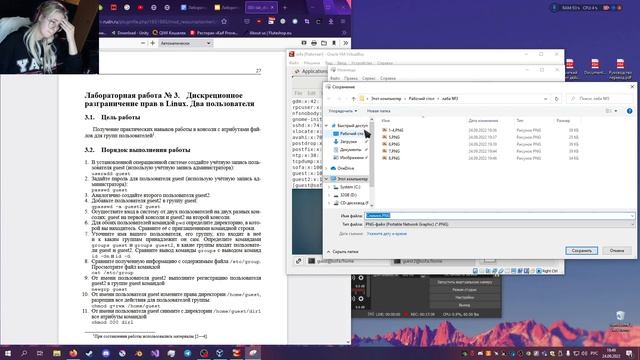Viewport: 640px width, 360px height.
Task: Select file 1-4.PNG in the list
Action: click(x=393, y=130)
